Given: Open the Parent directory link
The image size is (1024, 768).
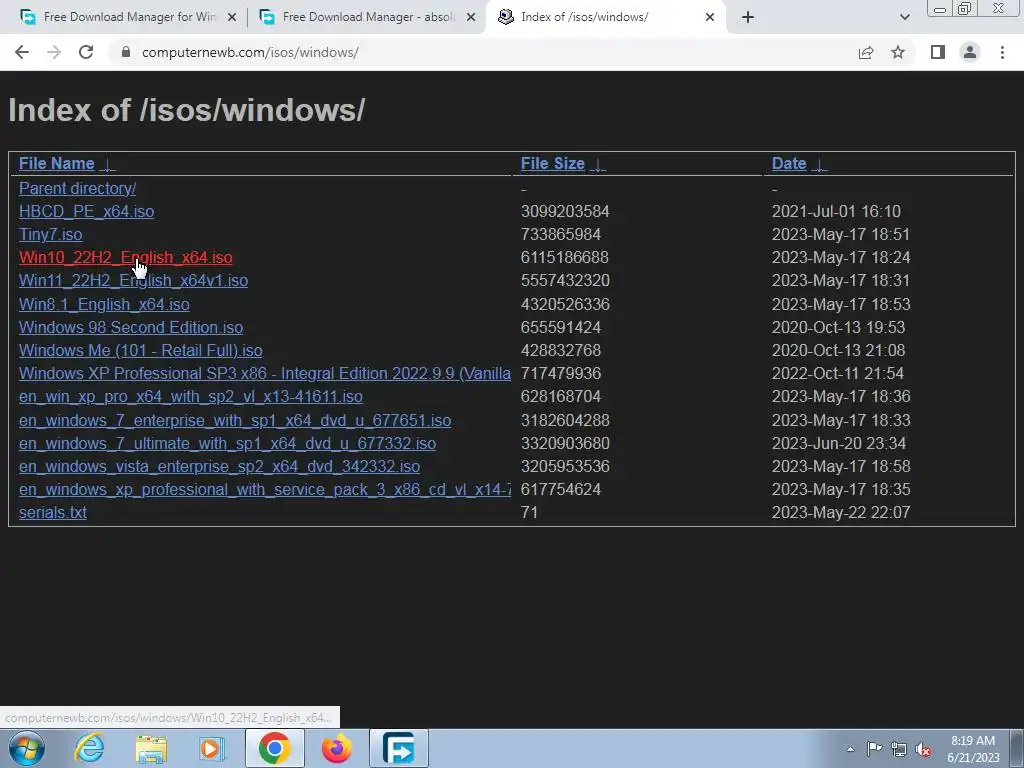Looking at the screenshot, I should pyautogui.click(x=77, y=189).
